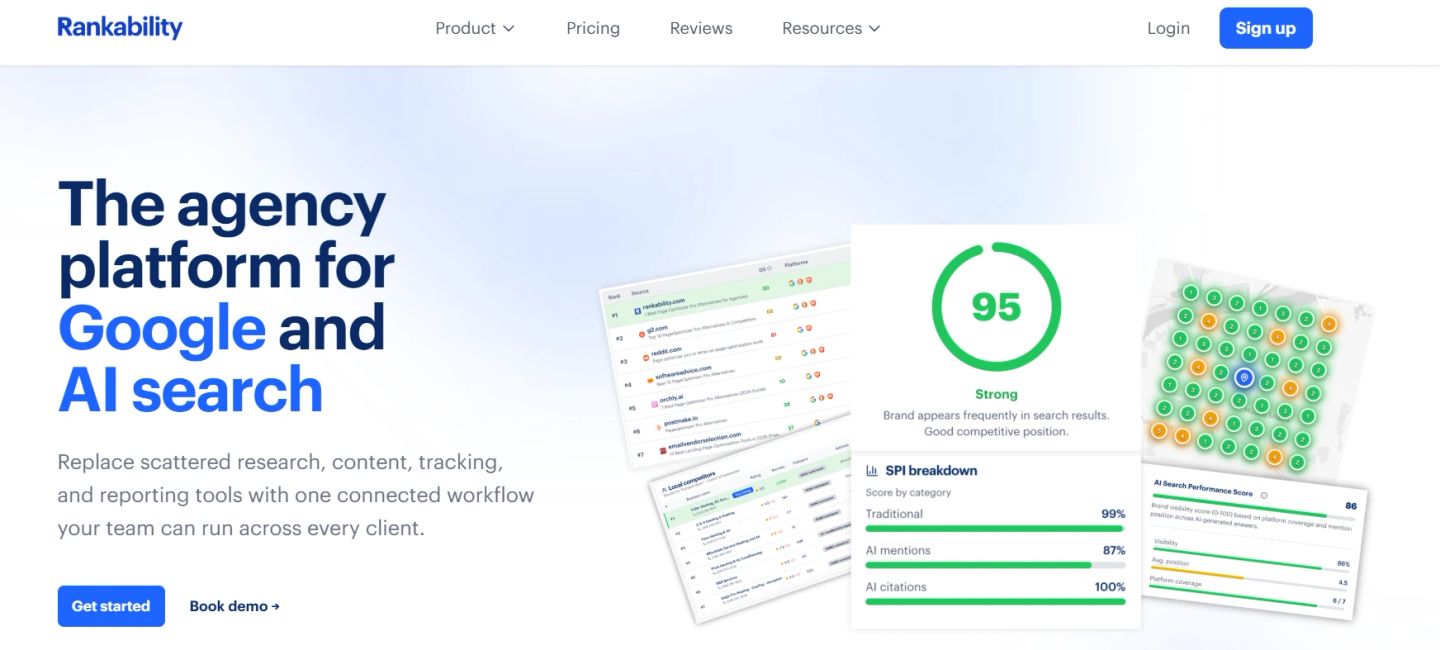This screenshot has height=650, width=1440.
Task: Click the reddit.com favicon in ranking table
Action: [647, 356]
